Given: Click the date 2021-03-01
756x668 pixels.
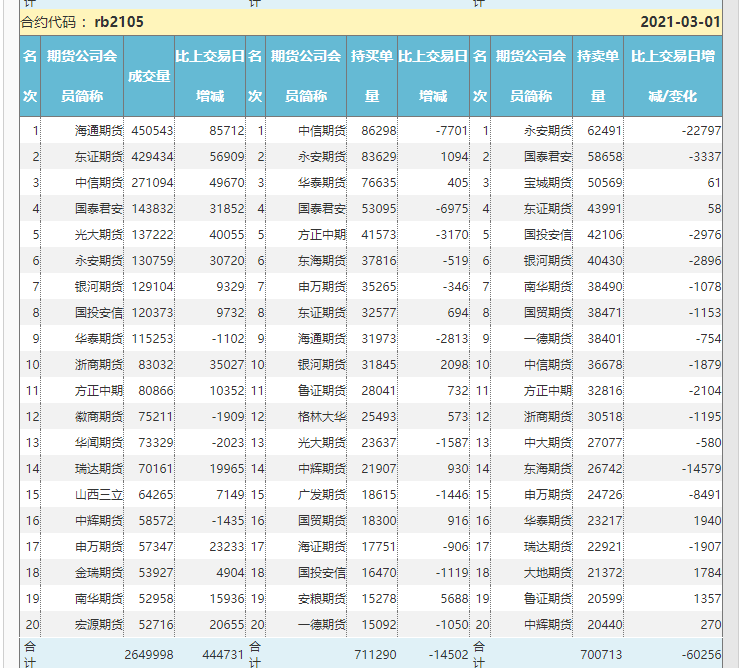Looking at the screenshot, I should (x=680, y=22).
